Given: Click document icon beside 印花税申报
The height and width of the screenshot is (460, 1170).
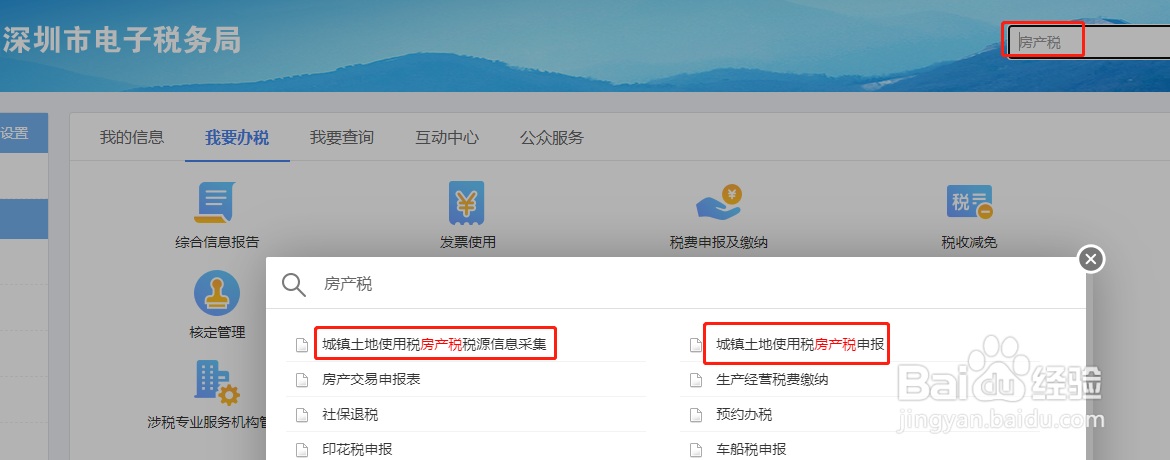Looking at the screenshot, I should point(302,450).
